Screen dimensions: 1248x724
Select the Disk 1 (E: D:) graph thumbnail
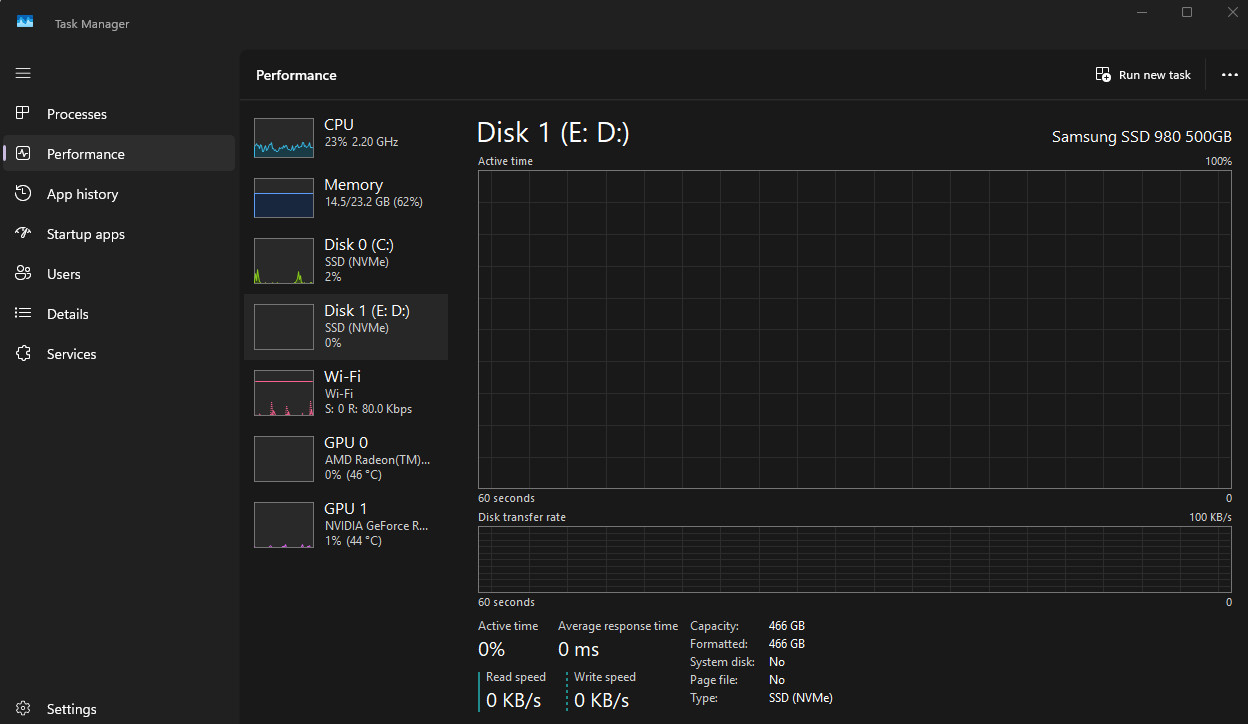[284, 326]
